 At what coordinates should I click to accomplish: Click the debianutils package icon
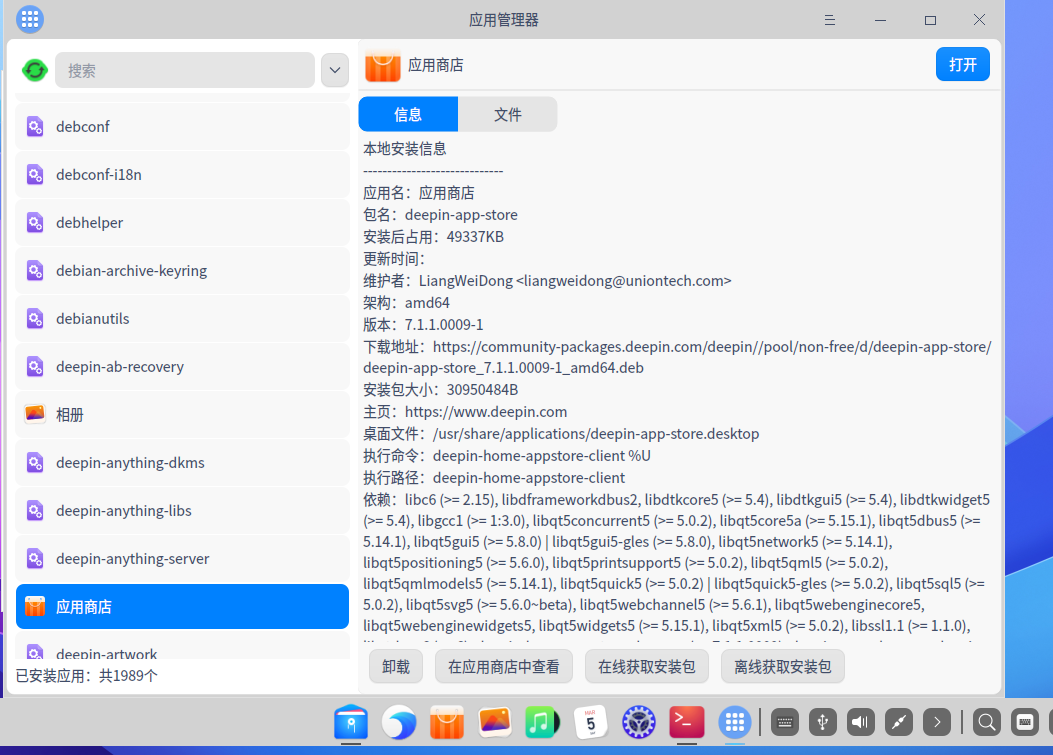coord(35,318)
